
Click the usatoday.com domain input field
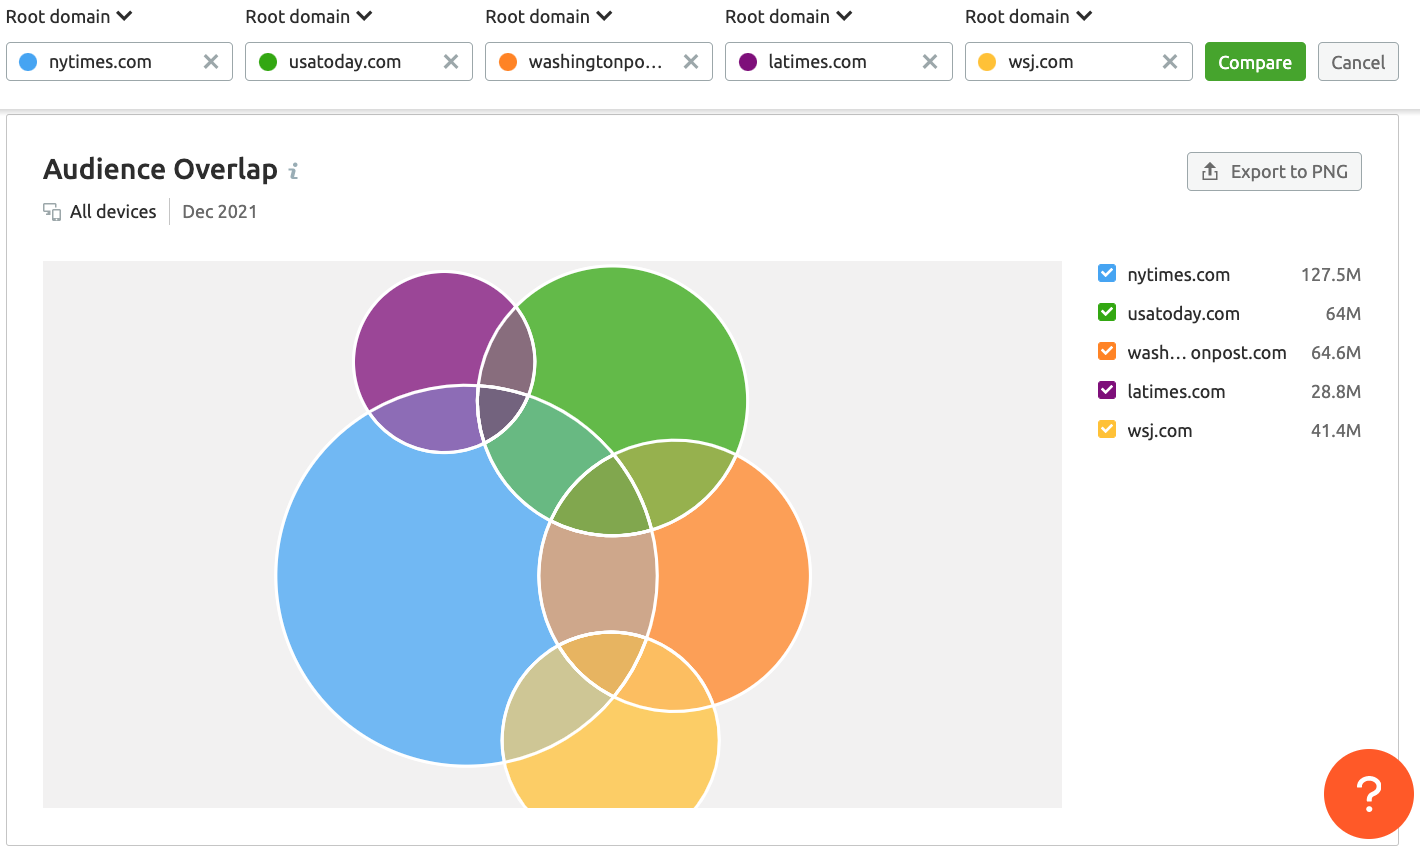359,62
